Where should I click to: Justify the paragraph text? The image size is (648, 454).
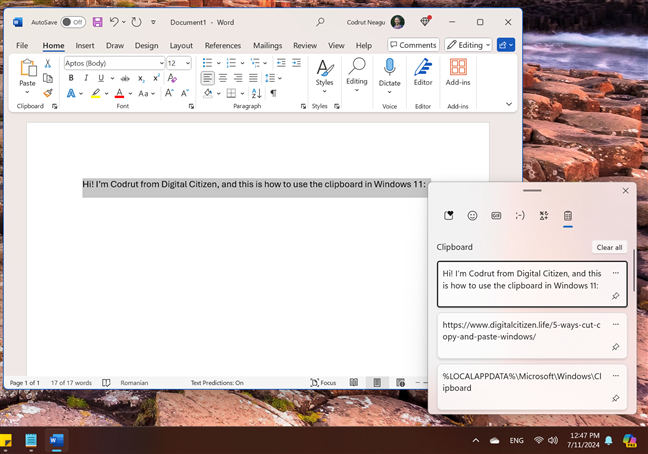[x=253, y=78]
